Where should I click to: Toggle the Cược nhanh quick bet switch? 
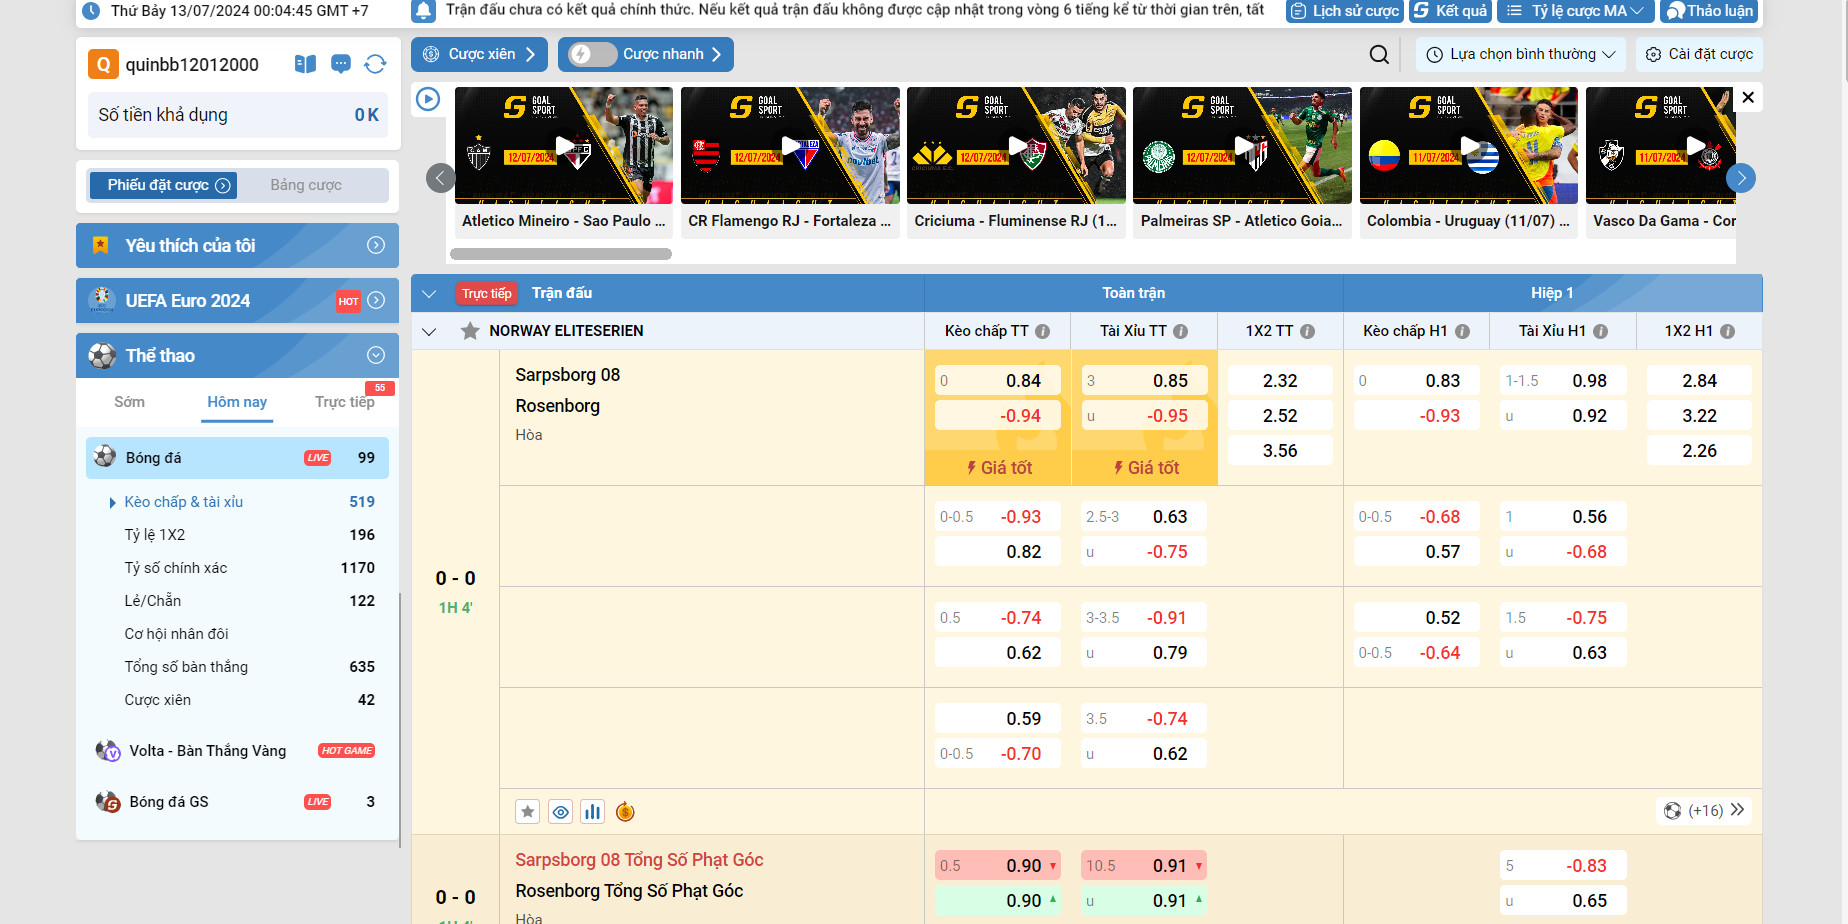tap(592, 55)
